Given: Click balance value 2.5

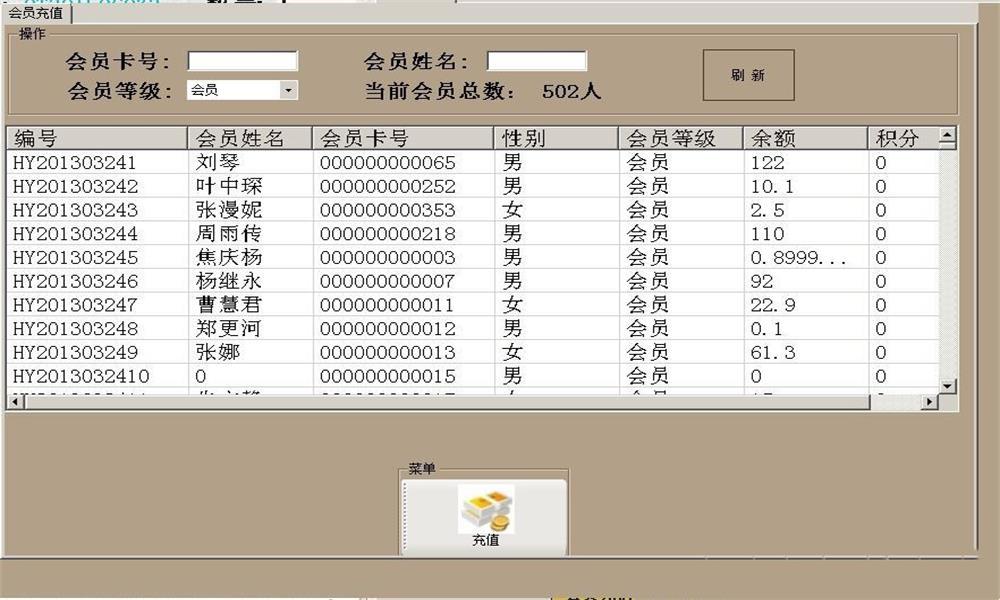Looking at the screenshot, I should [767, 210].
